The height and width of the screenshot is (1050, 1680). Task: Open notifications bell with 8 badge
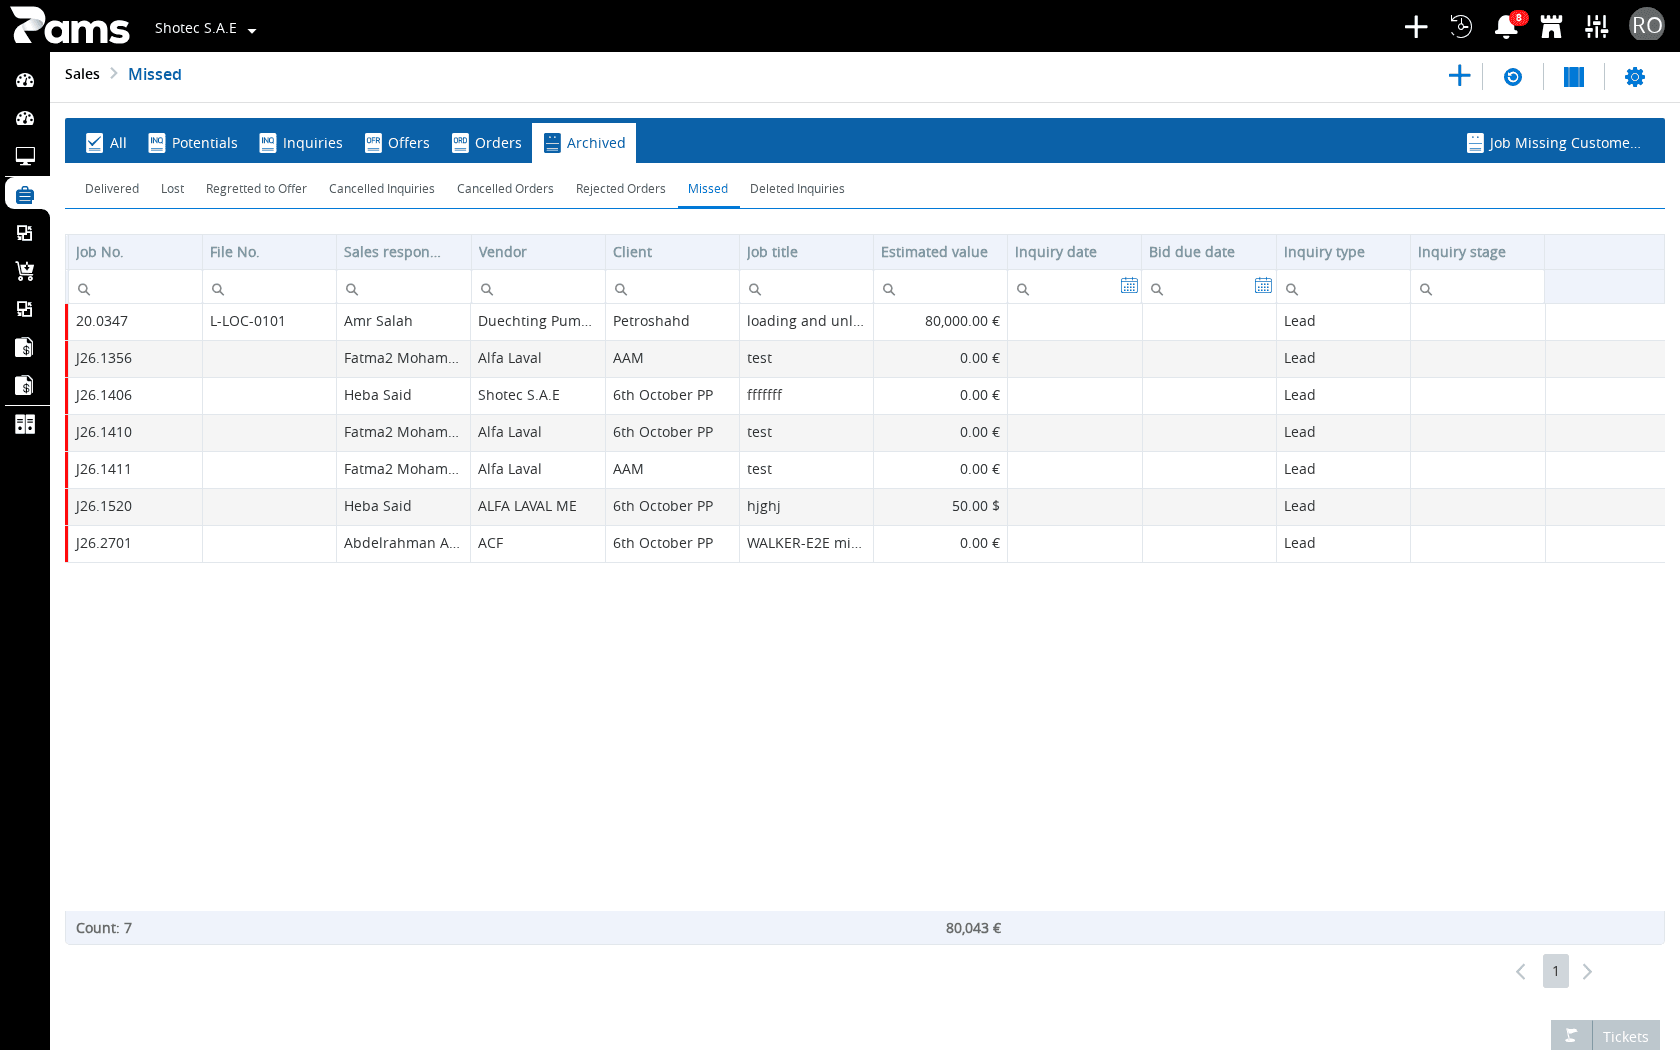pyautogui.click(x=1506, y=27)
